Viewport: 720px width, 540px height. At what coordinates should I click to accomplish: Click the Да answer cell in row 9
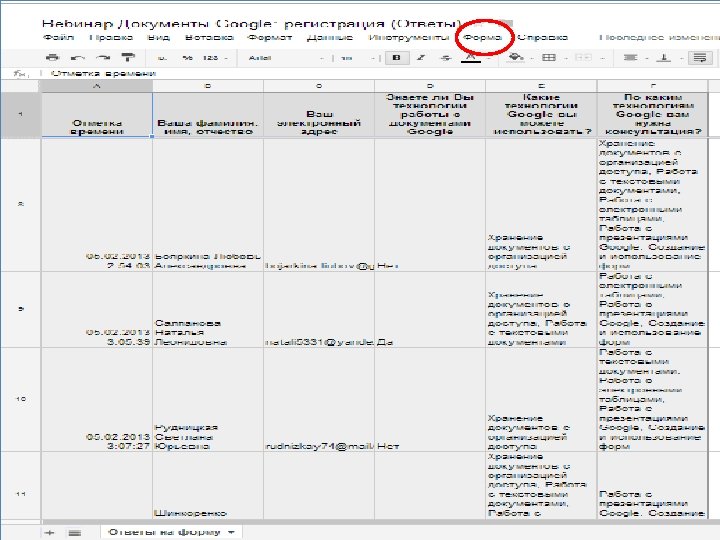point(430,309)
